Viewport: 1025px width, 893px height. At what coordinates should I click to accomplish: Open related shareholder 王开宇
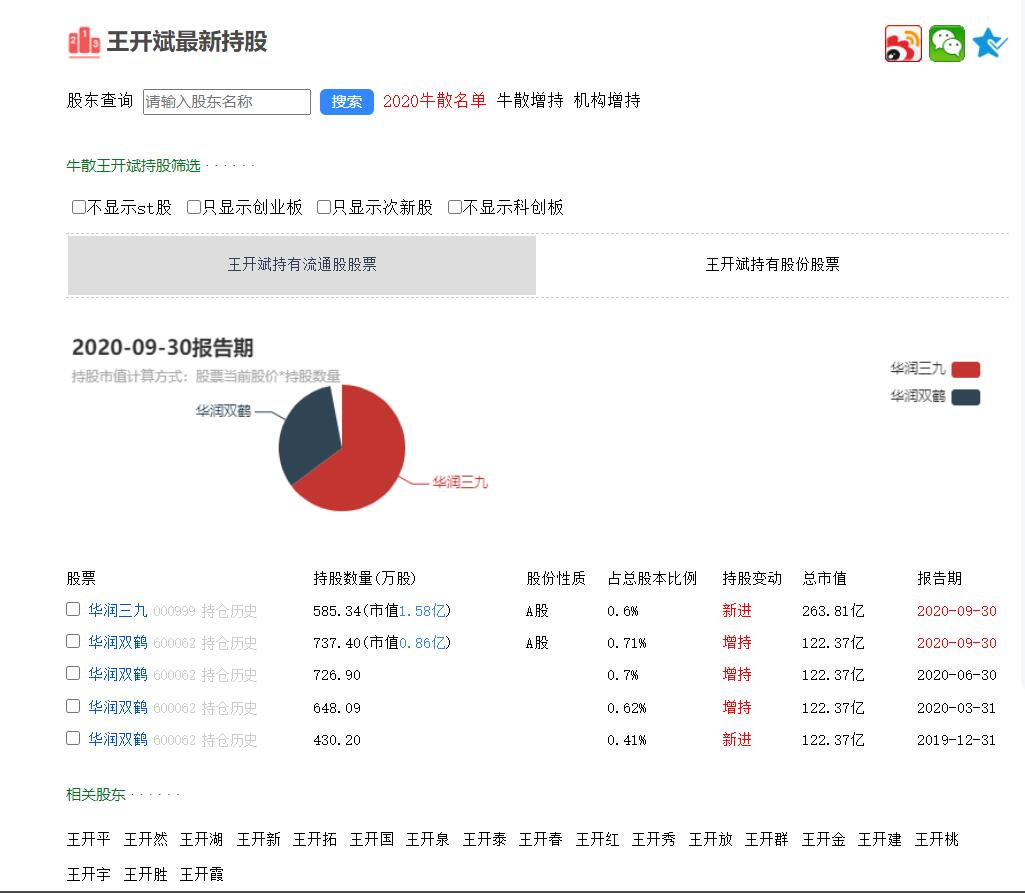coord(88,875)
